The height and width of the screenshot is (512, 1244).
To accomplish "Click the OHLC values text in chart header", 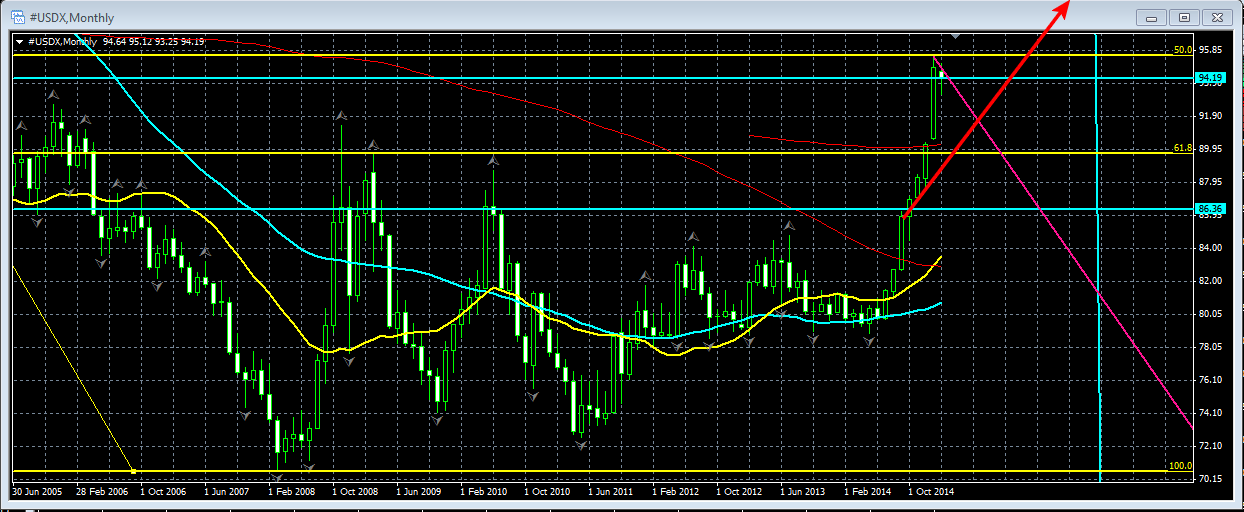I will [x=153, y=41].
